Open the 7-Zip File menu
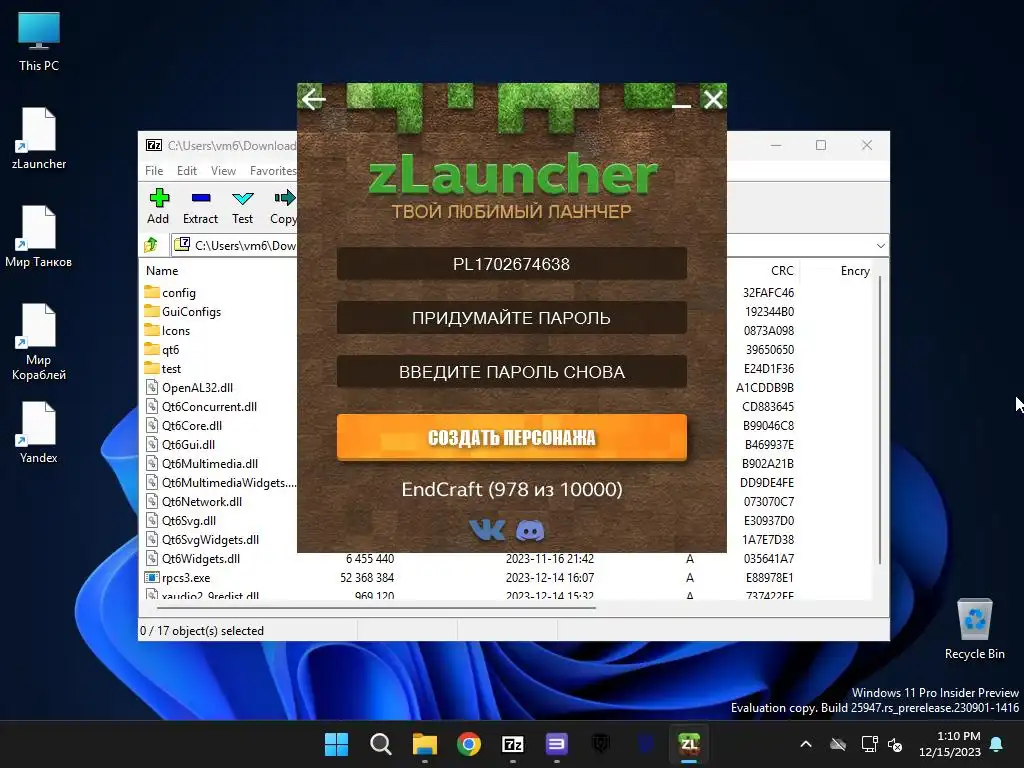The image size is (1024, 768). coord(154,170)
